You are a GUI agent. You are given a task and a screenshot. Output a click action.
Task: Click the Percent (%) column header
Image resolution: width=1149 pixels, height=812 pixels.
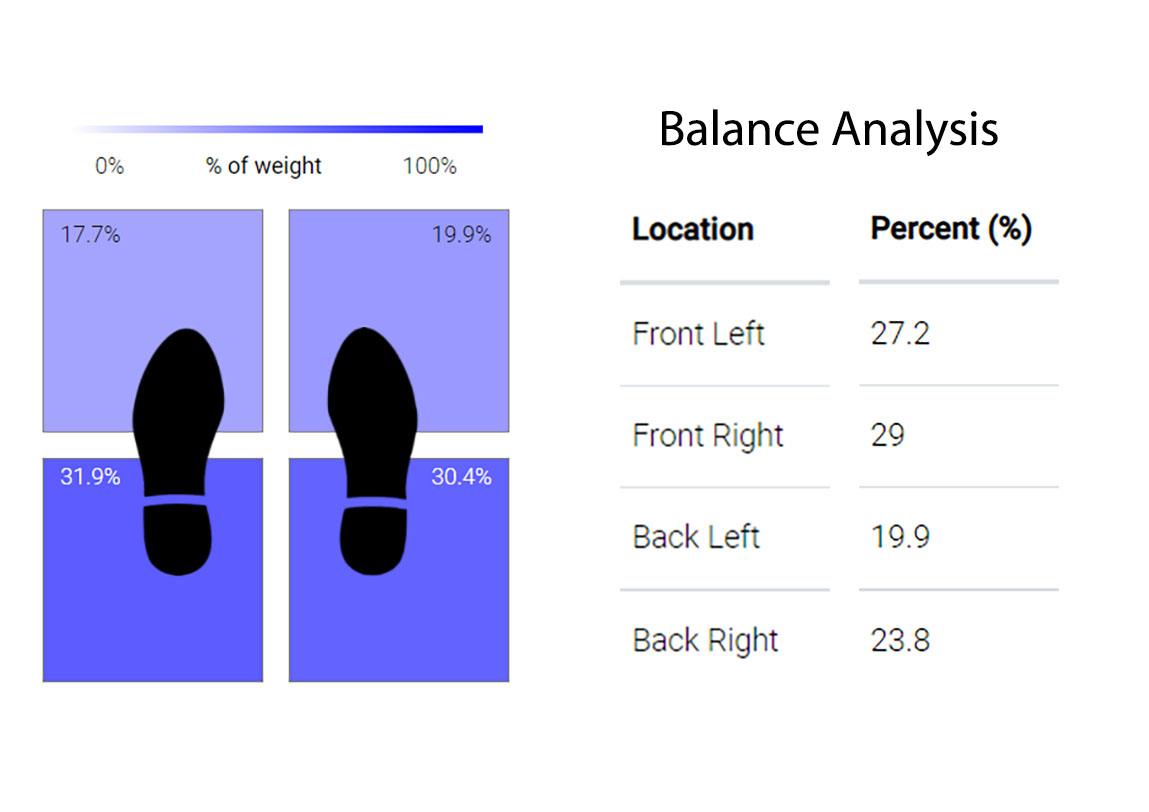click(950, 229)
